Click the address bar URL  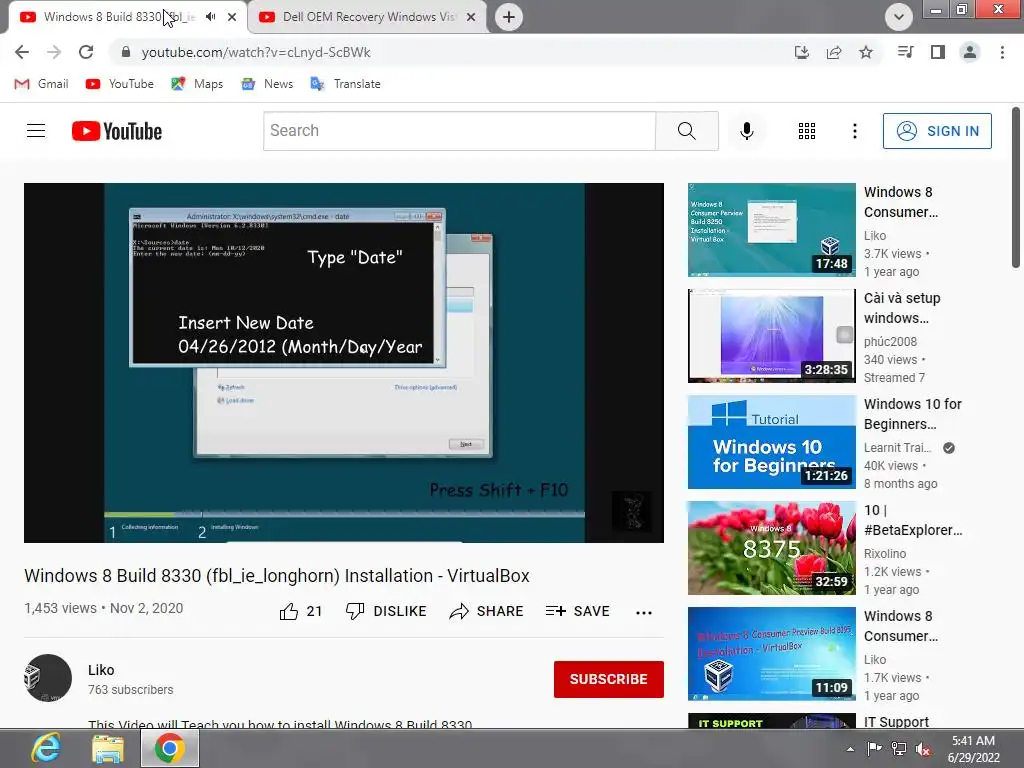click(256, 52)
